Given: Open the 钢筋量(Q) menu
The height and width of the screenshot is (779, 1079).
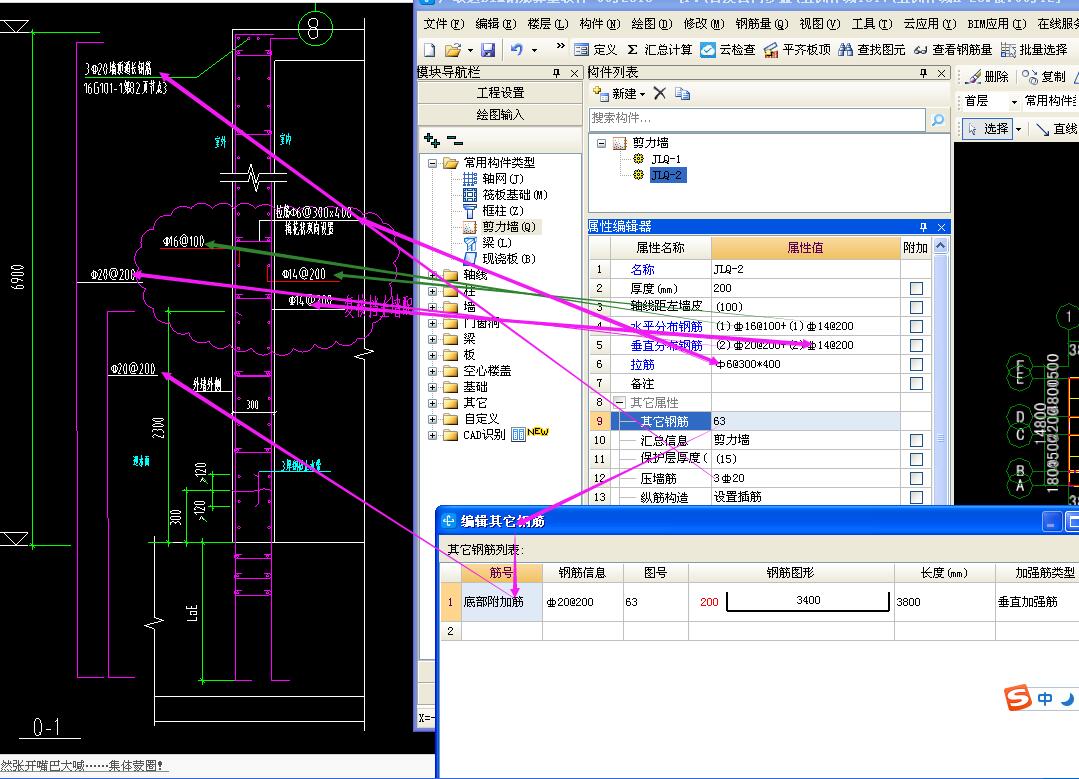Looking at the screenshot, I should (762, 24).
